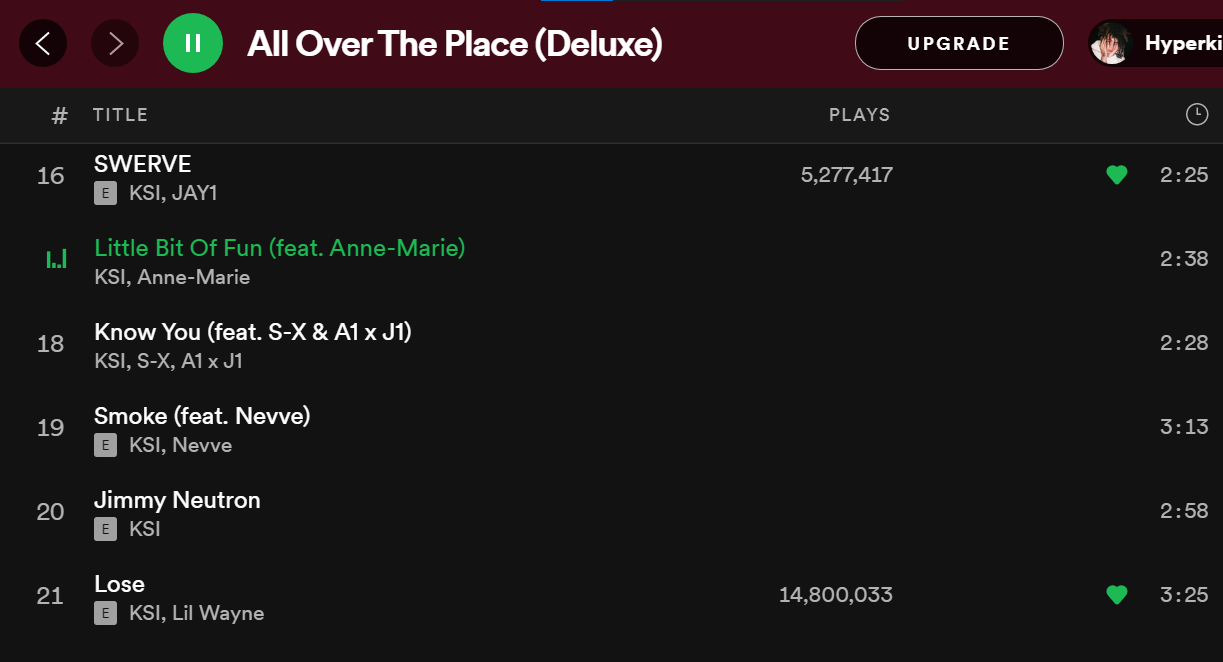
Task: Open the Nevve artist link
Action: 202,445
